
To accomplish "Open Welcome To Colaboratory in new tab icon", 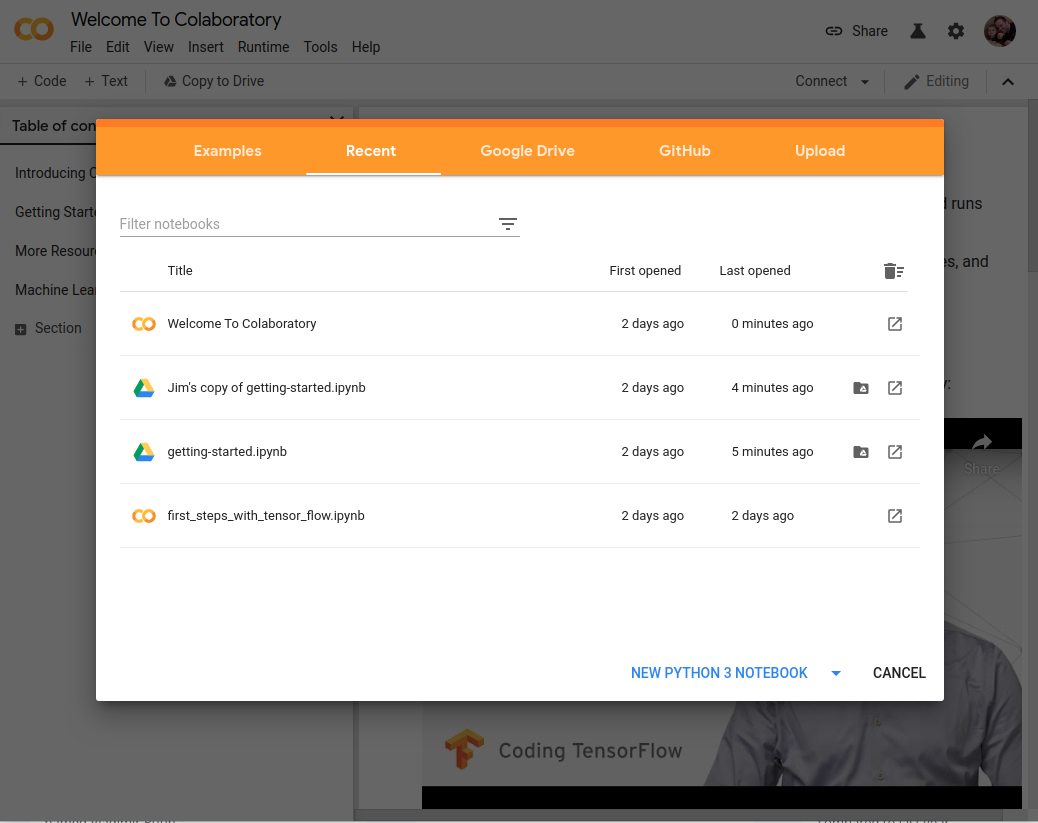I will 895,324.
